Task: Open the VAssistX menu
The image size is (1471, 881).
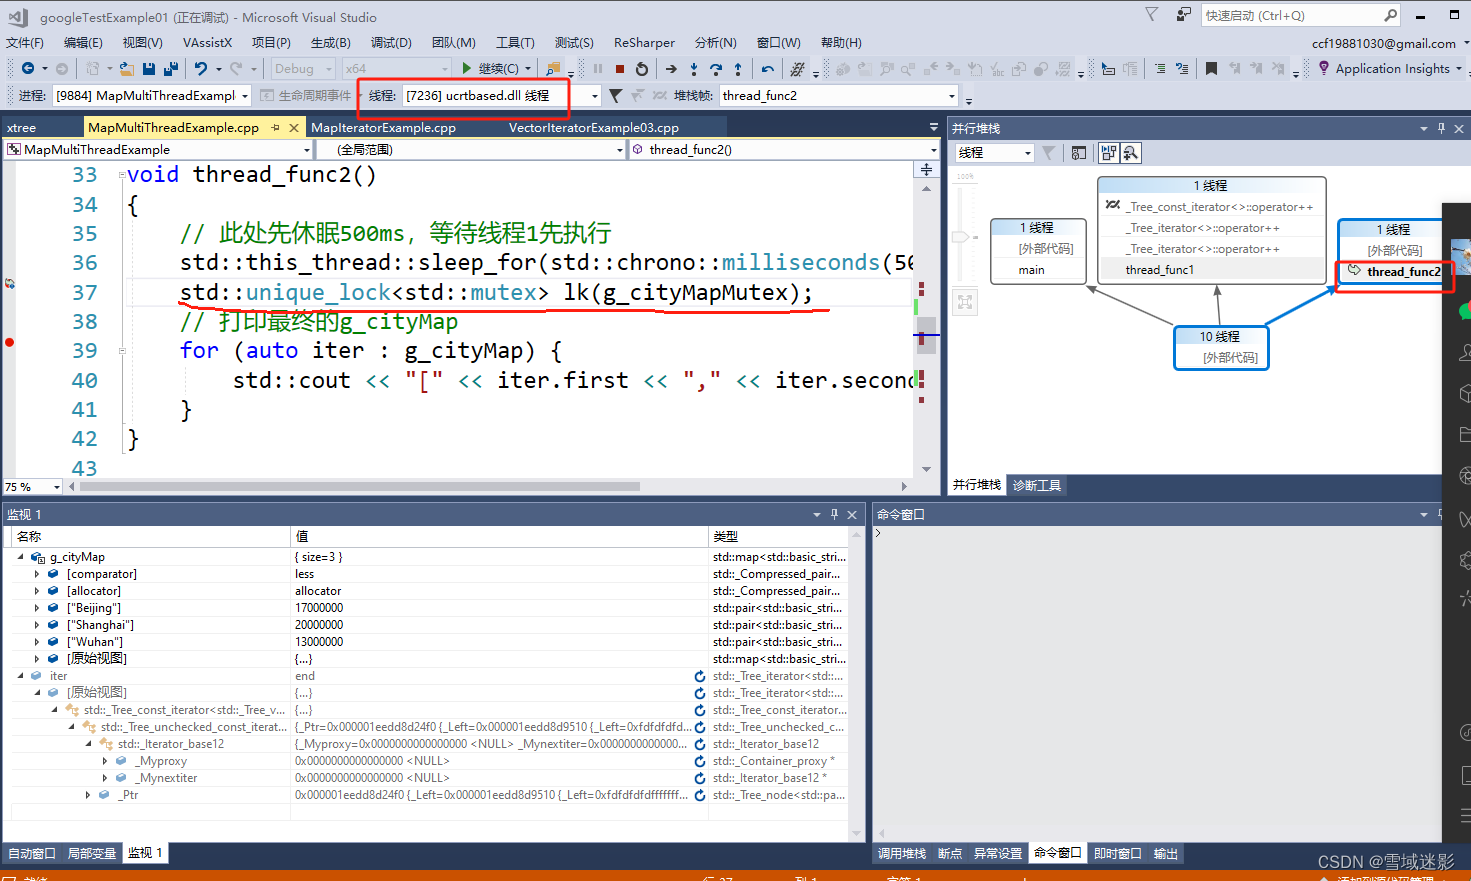Action: 207,43
